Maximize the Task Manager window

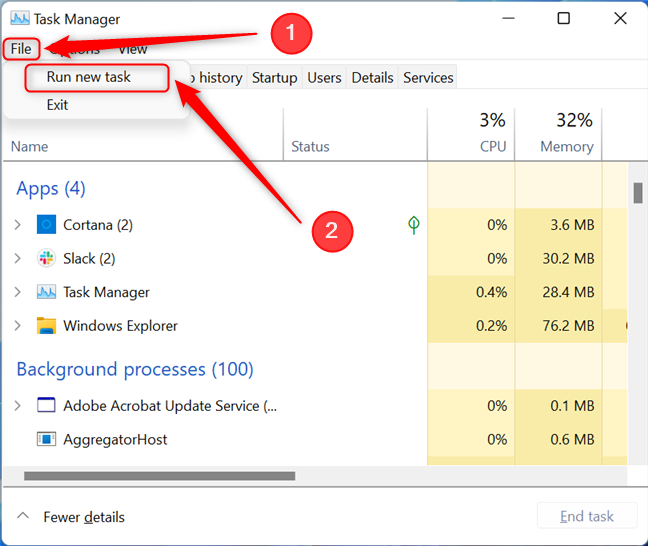click(564, 18)
